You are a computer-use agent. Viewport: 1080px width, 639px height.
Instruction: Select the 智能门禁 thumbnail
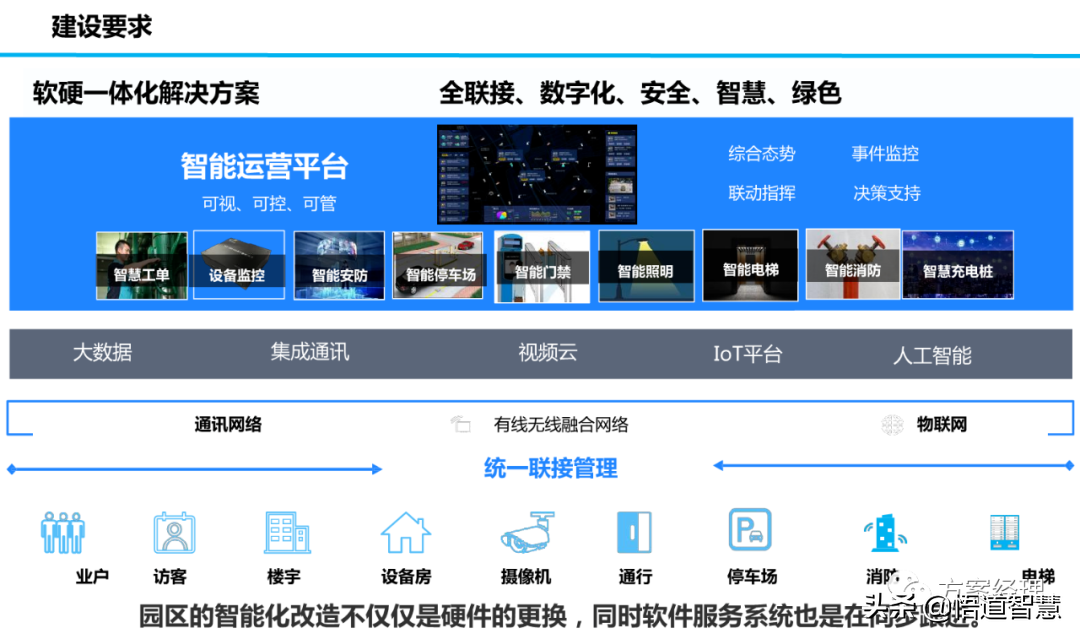542,267
